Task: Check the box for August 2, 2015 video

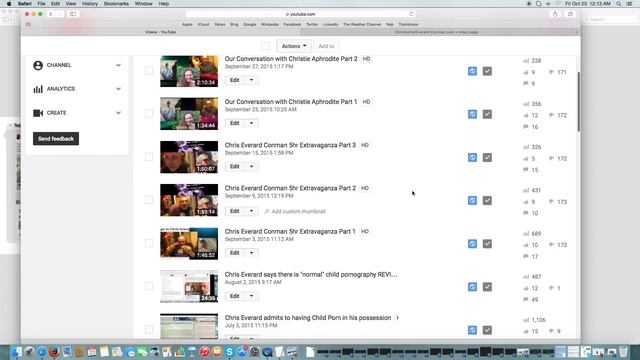Action: tap(149, 287)
